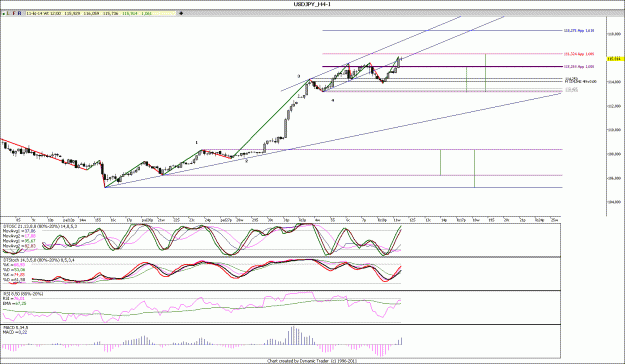Click the yellow current price marker on axis
Screen dimensions: 625x364
click(615, 59)
